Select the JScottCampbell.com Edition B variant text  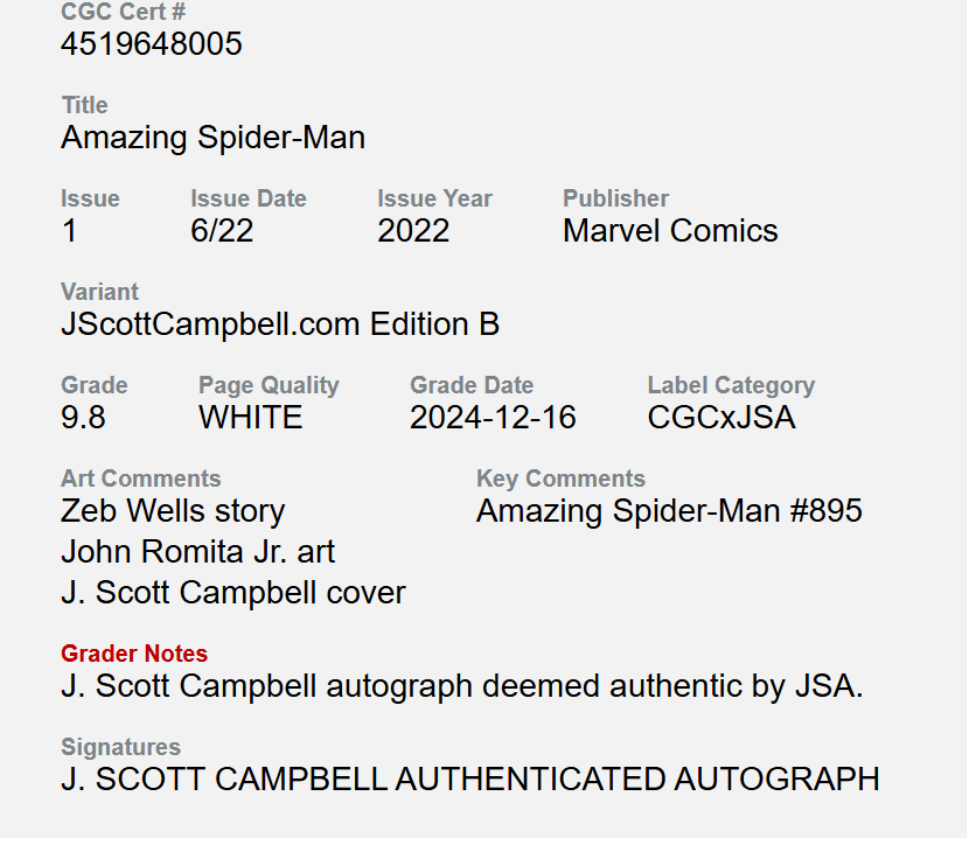(280, 325)
